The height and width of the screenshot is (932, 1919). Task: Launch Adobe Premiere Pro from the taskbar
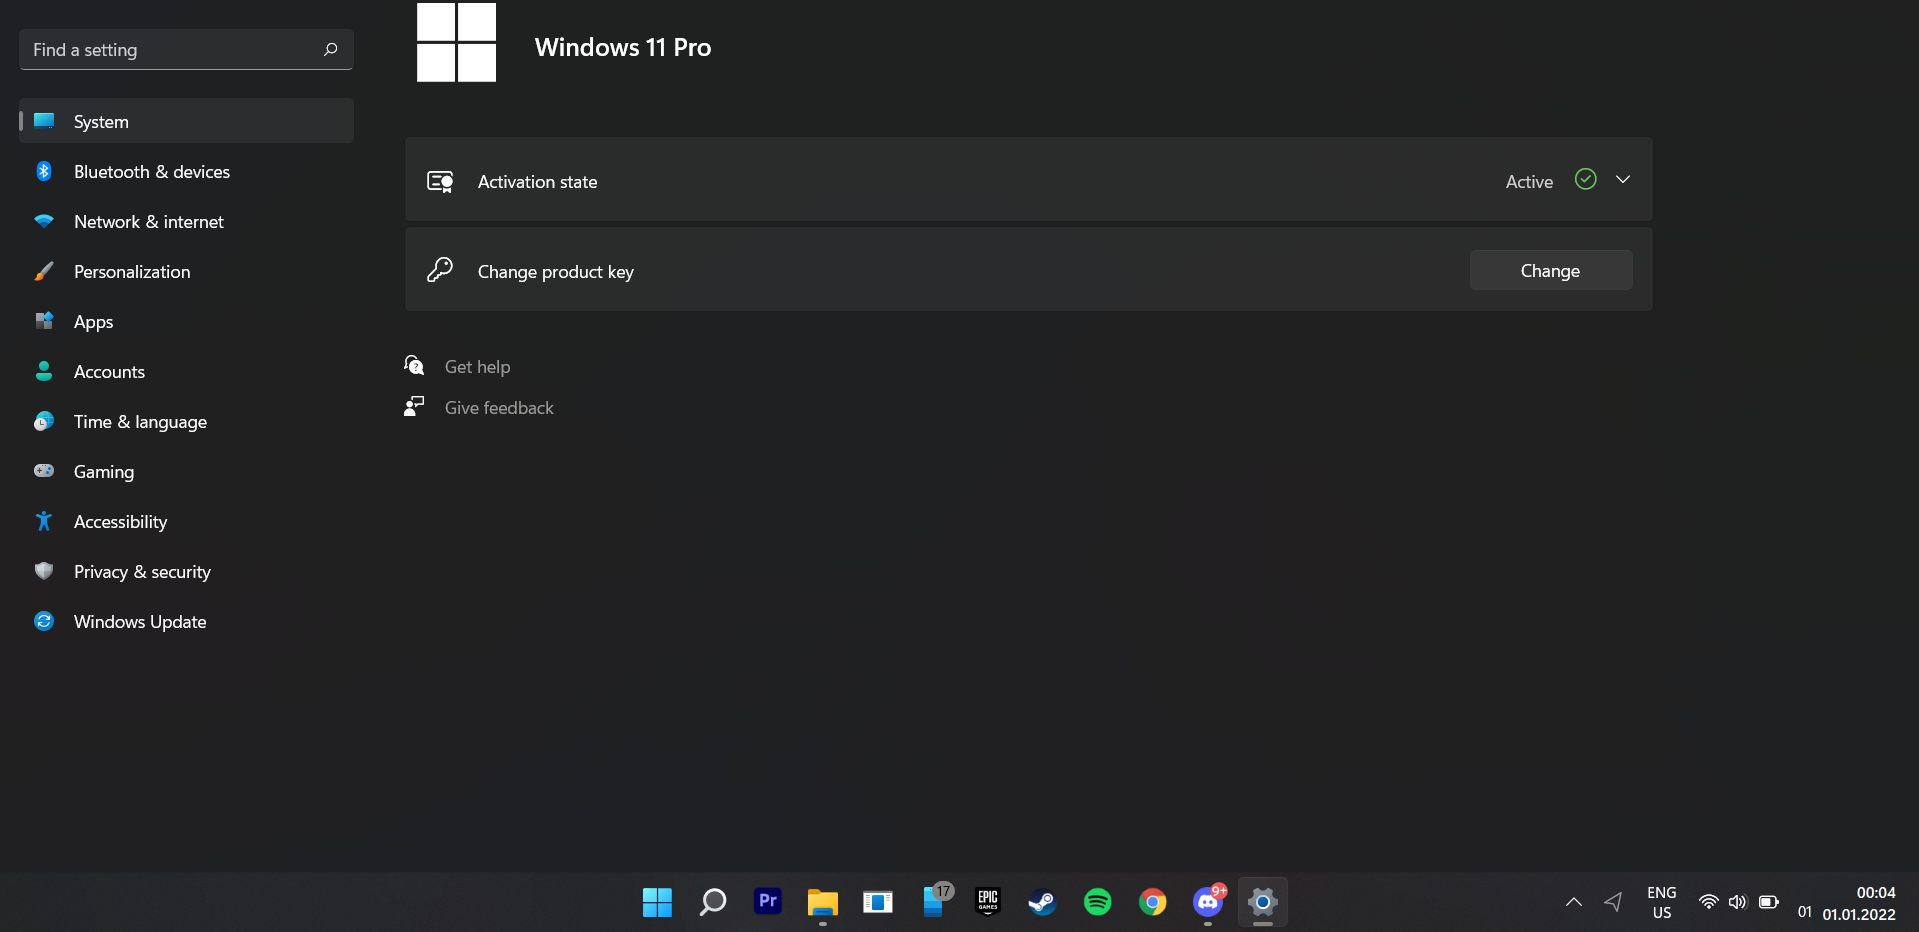768,902
